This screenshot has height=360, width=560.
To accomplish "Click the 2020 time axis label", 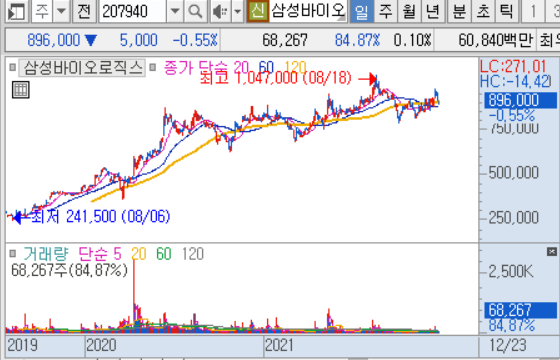I will click(101, 345).
